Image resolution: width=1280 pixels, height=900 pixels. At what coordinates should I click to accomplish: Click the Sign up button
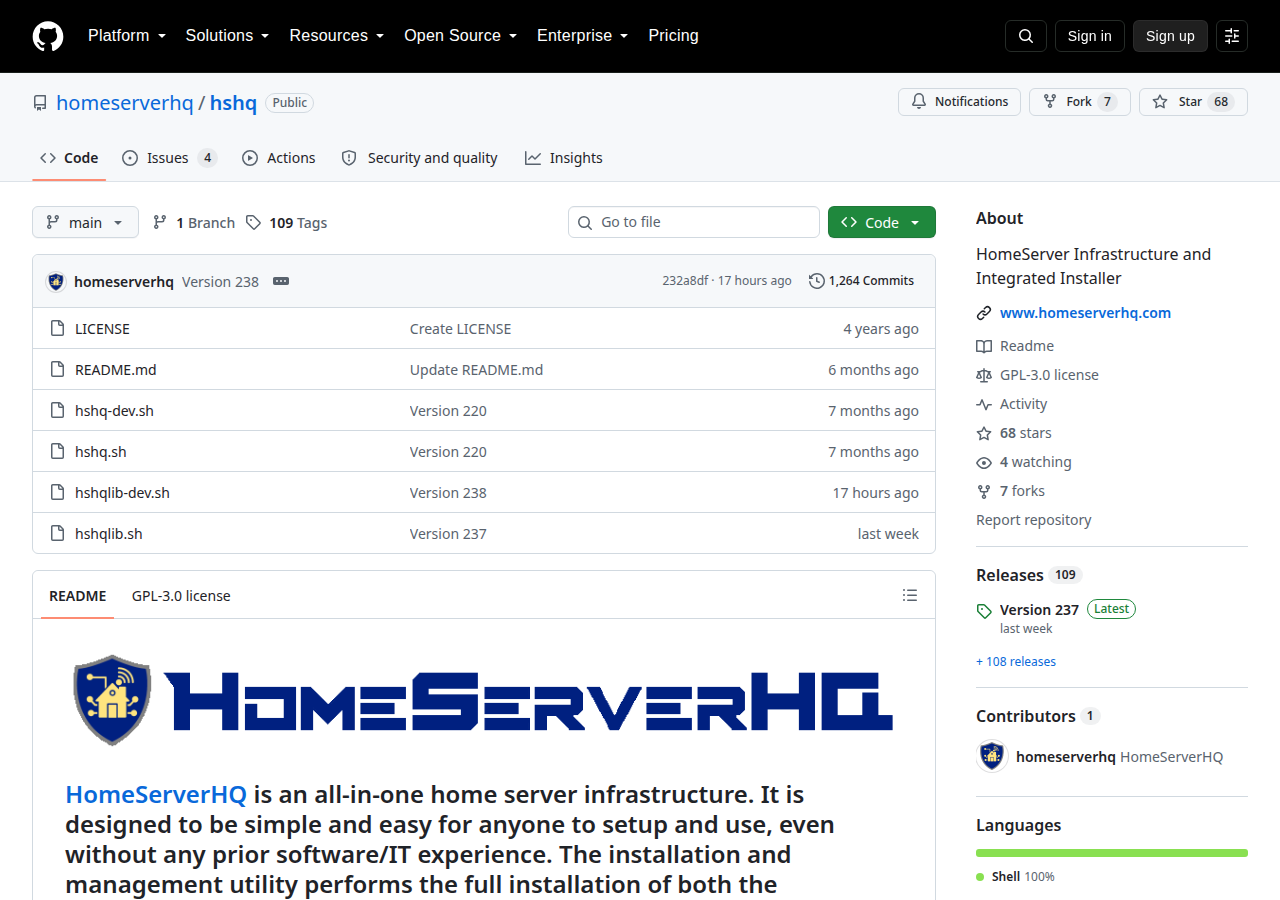[1170, 36]
